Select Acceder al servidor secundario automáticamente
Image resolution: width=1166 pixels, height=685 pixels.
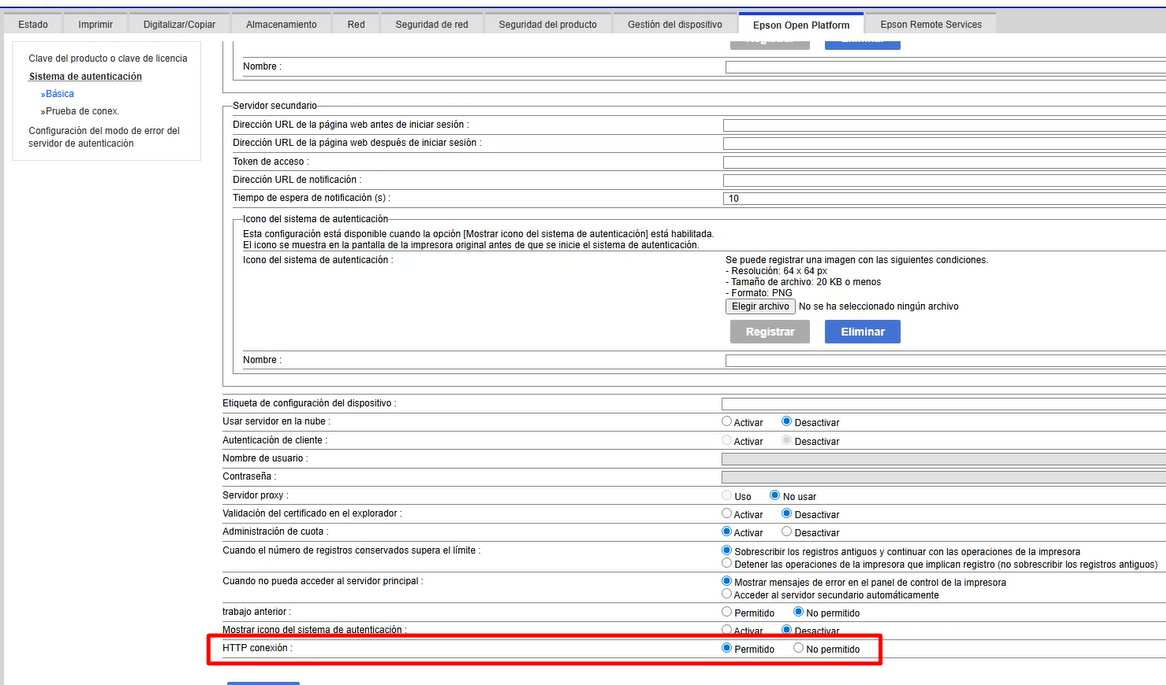[x=727, y=594]
